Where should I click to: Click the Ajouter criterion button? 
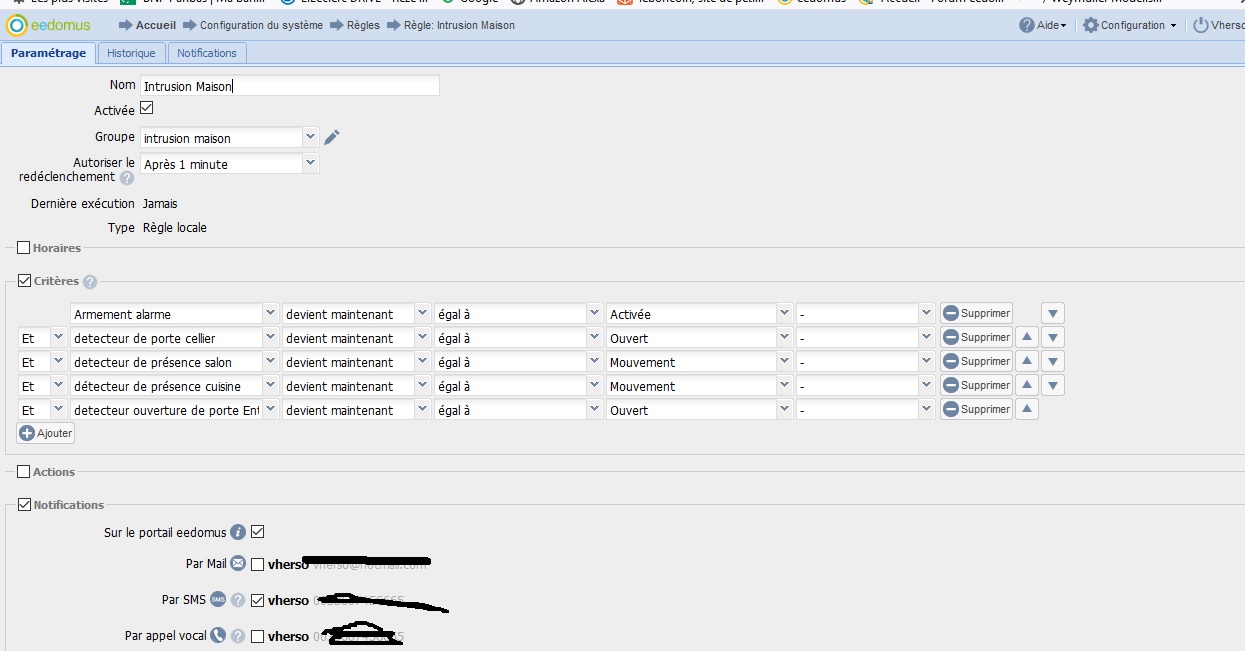tap(46, 433)
